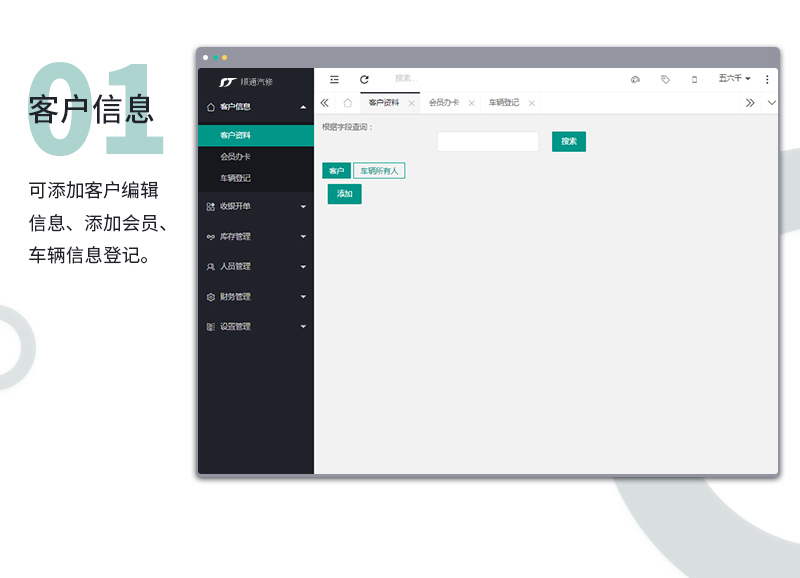Click the green 搜索 button
800x578 pixels.
[x=569, y=141]
